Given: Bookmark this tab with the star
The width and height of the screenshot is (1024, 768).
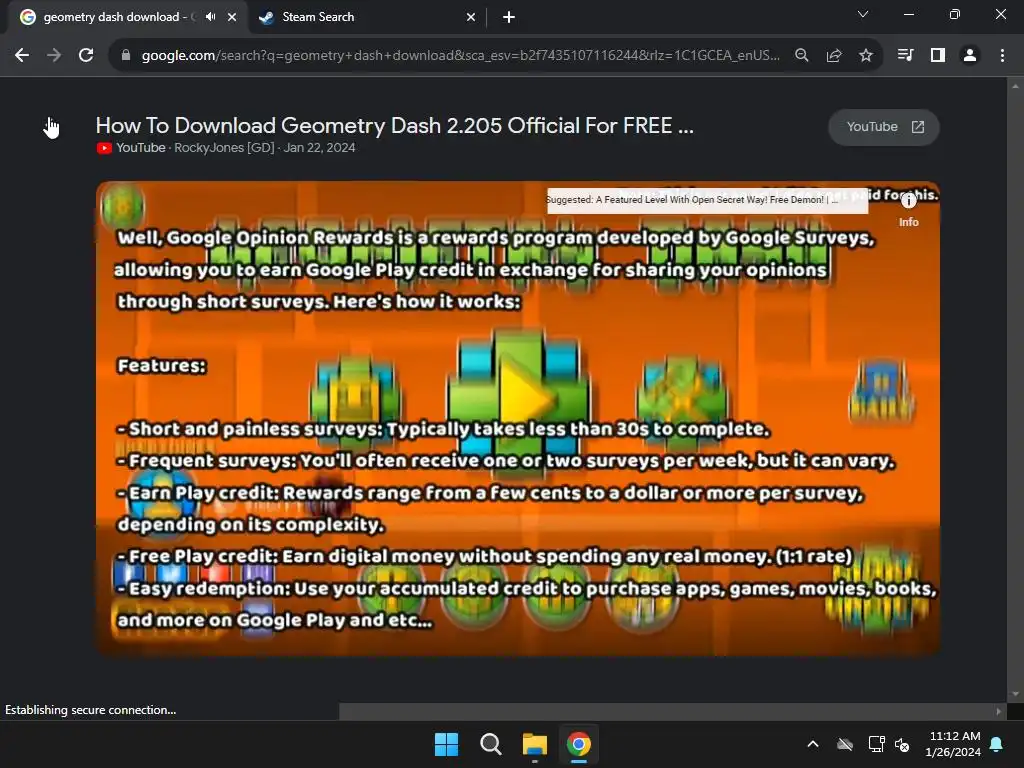Looking at the screenshot, I should (866, 56).
